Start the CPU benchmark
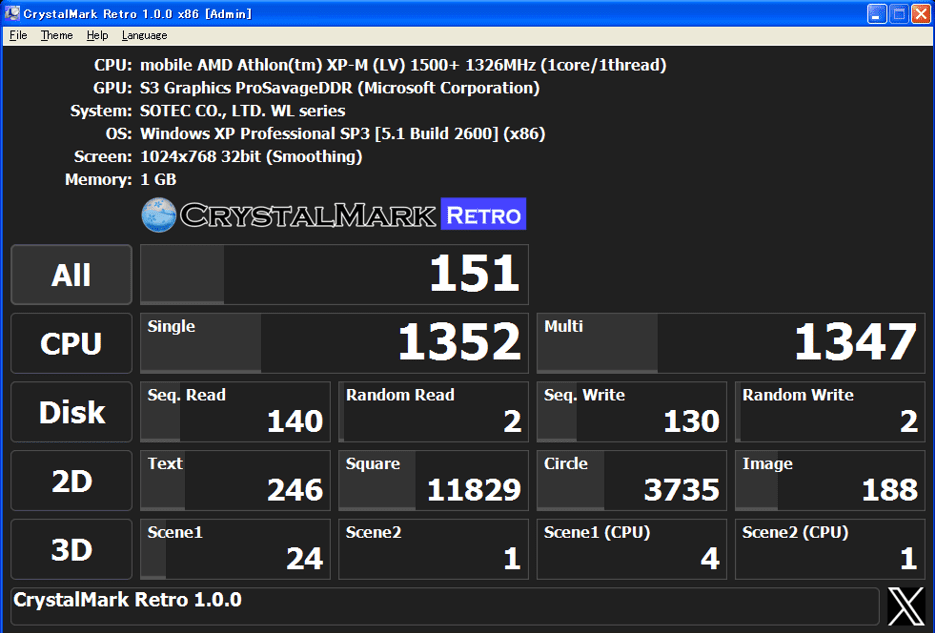This screenshot has width=935, height=633. coord(72,343)
